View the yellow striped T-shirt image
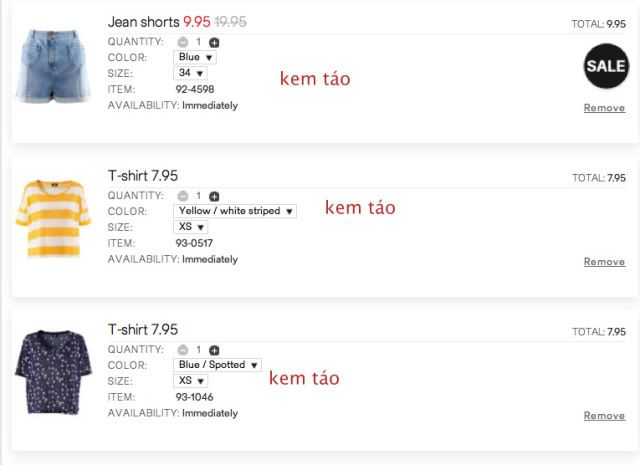Image resolution: width=640 pixels, height=465 pixels. pos(53,218)
